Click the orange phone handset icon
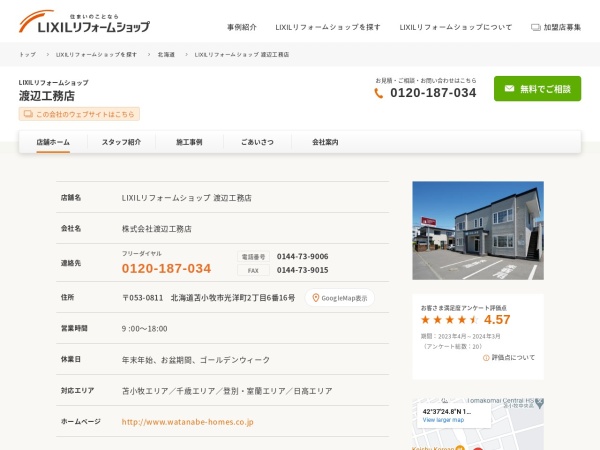The image size is (600, 450). pos(378,93)
